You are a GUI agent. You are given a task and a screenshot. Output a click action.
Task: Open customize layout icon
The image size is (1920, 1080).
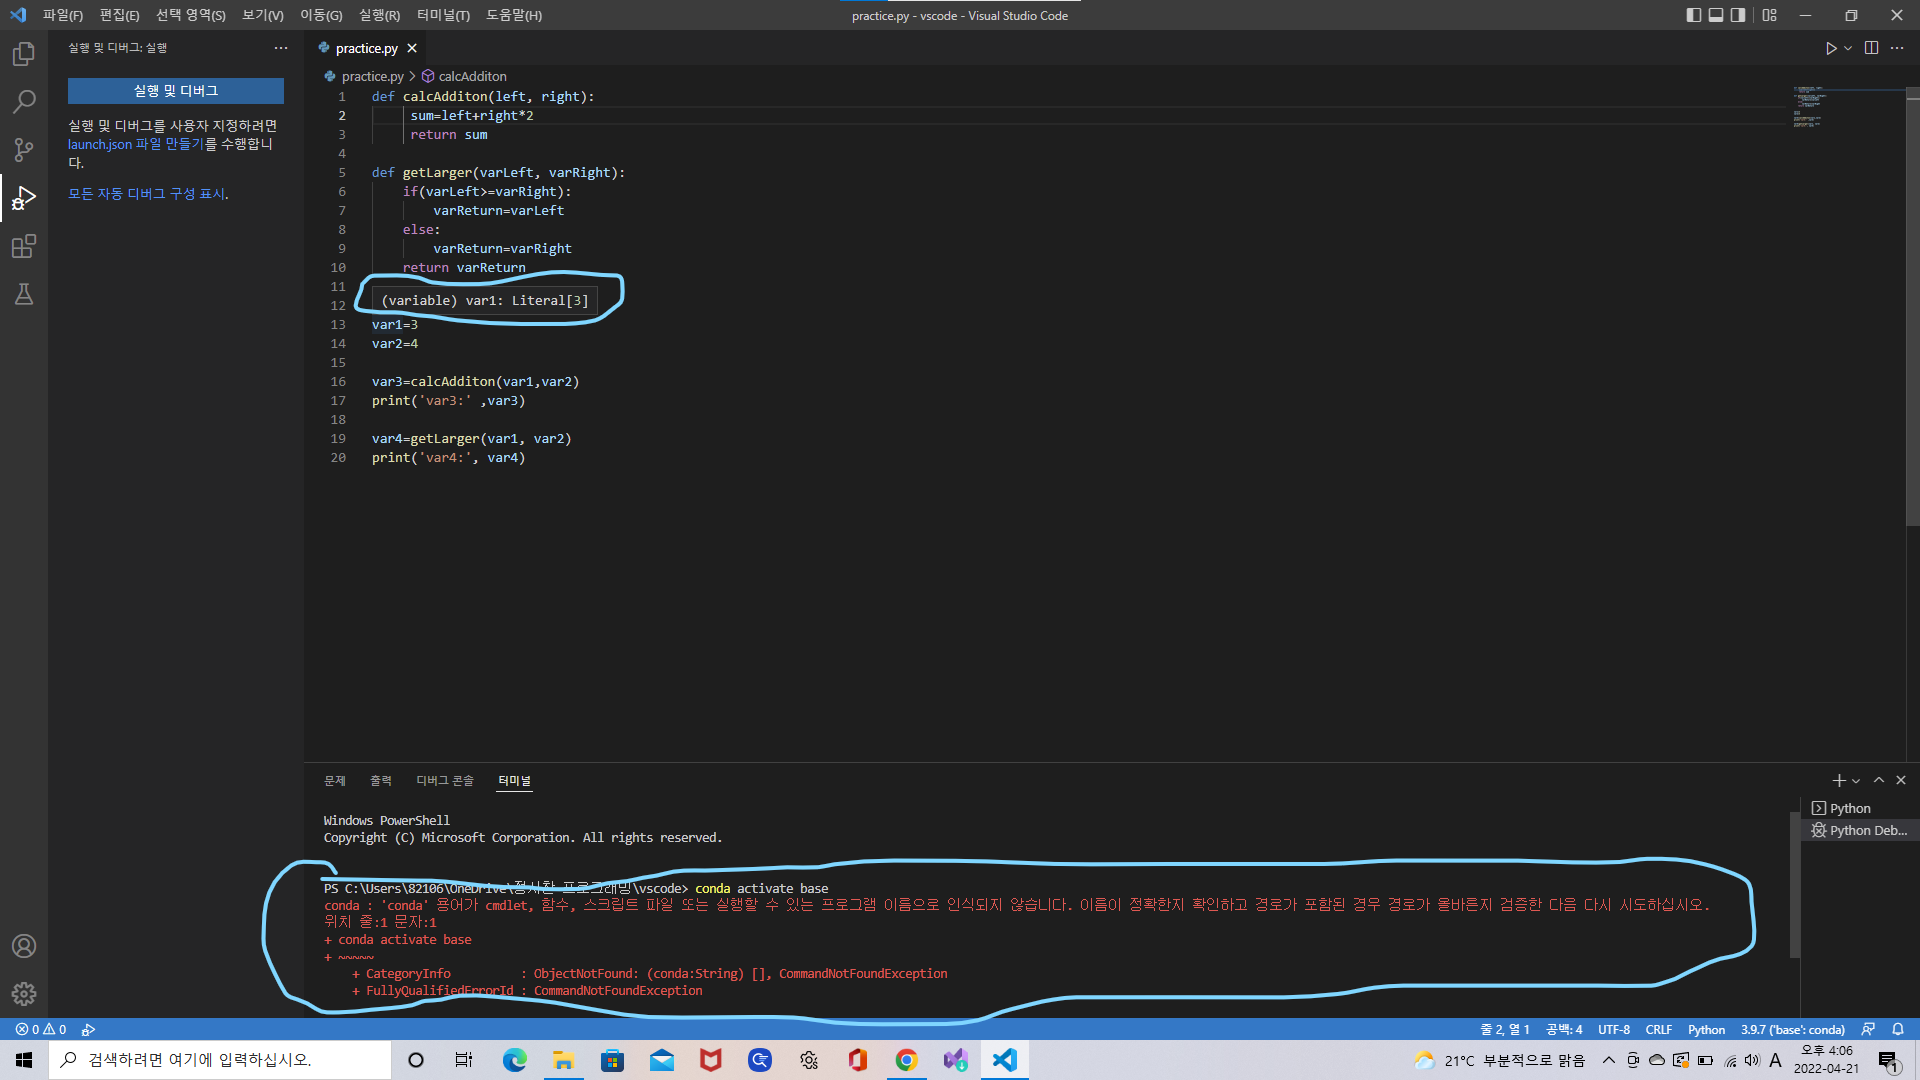click(x=1770, y=15)
